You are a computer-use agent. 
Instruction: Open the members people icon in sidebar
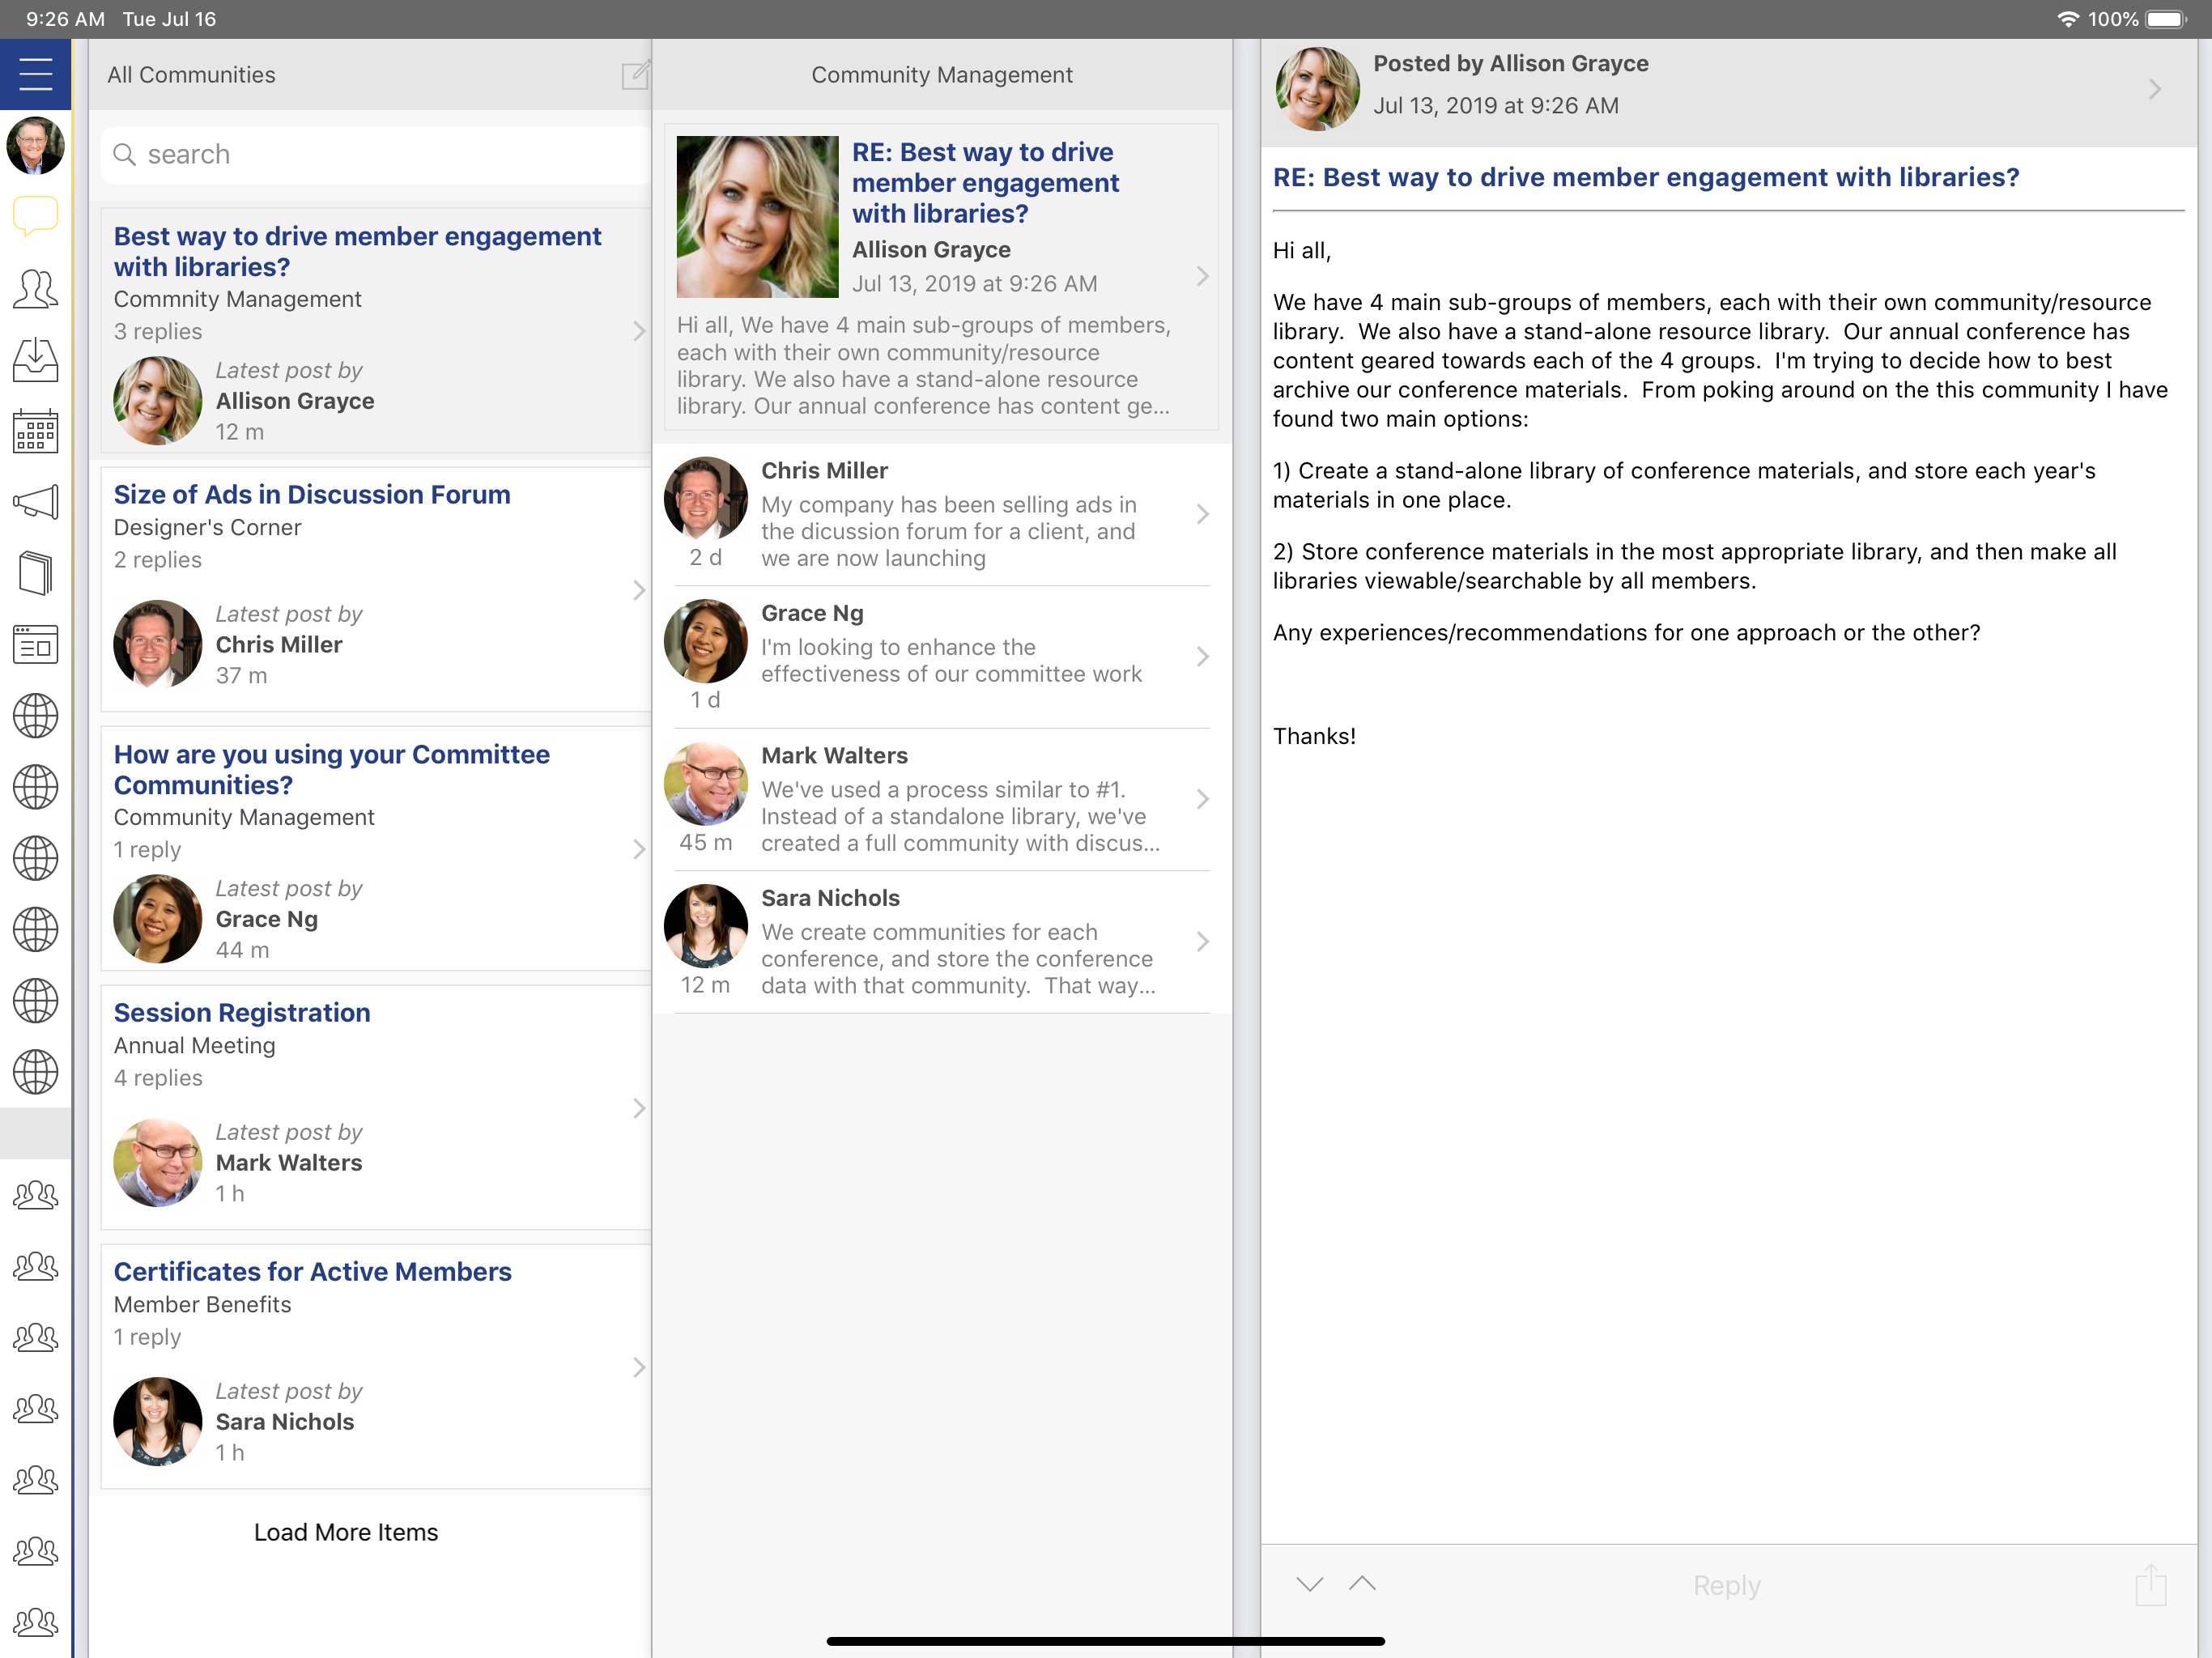[35, 288]
